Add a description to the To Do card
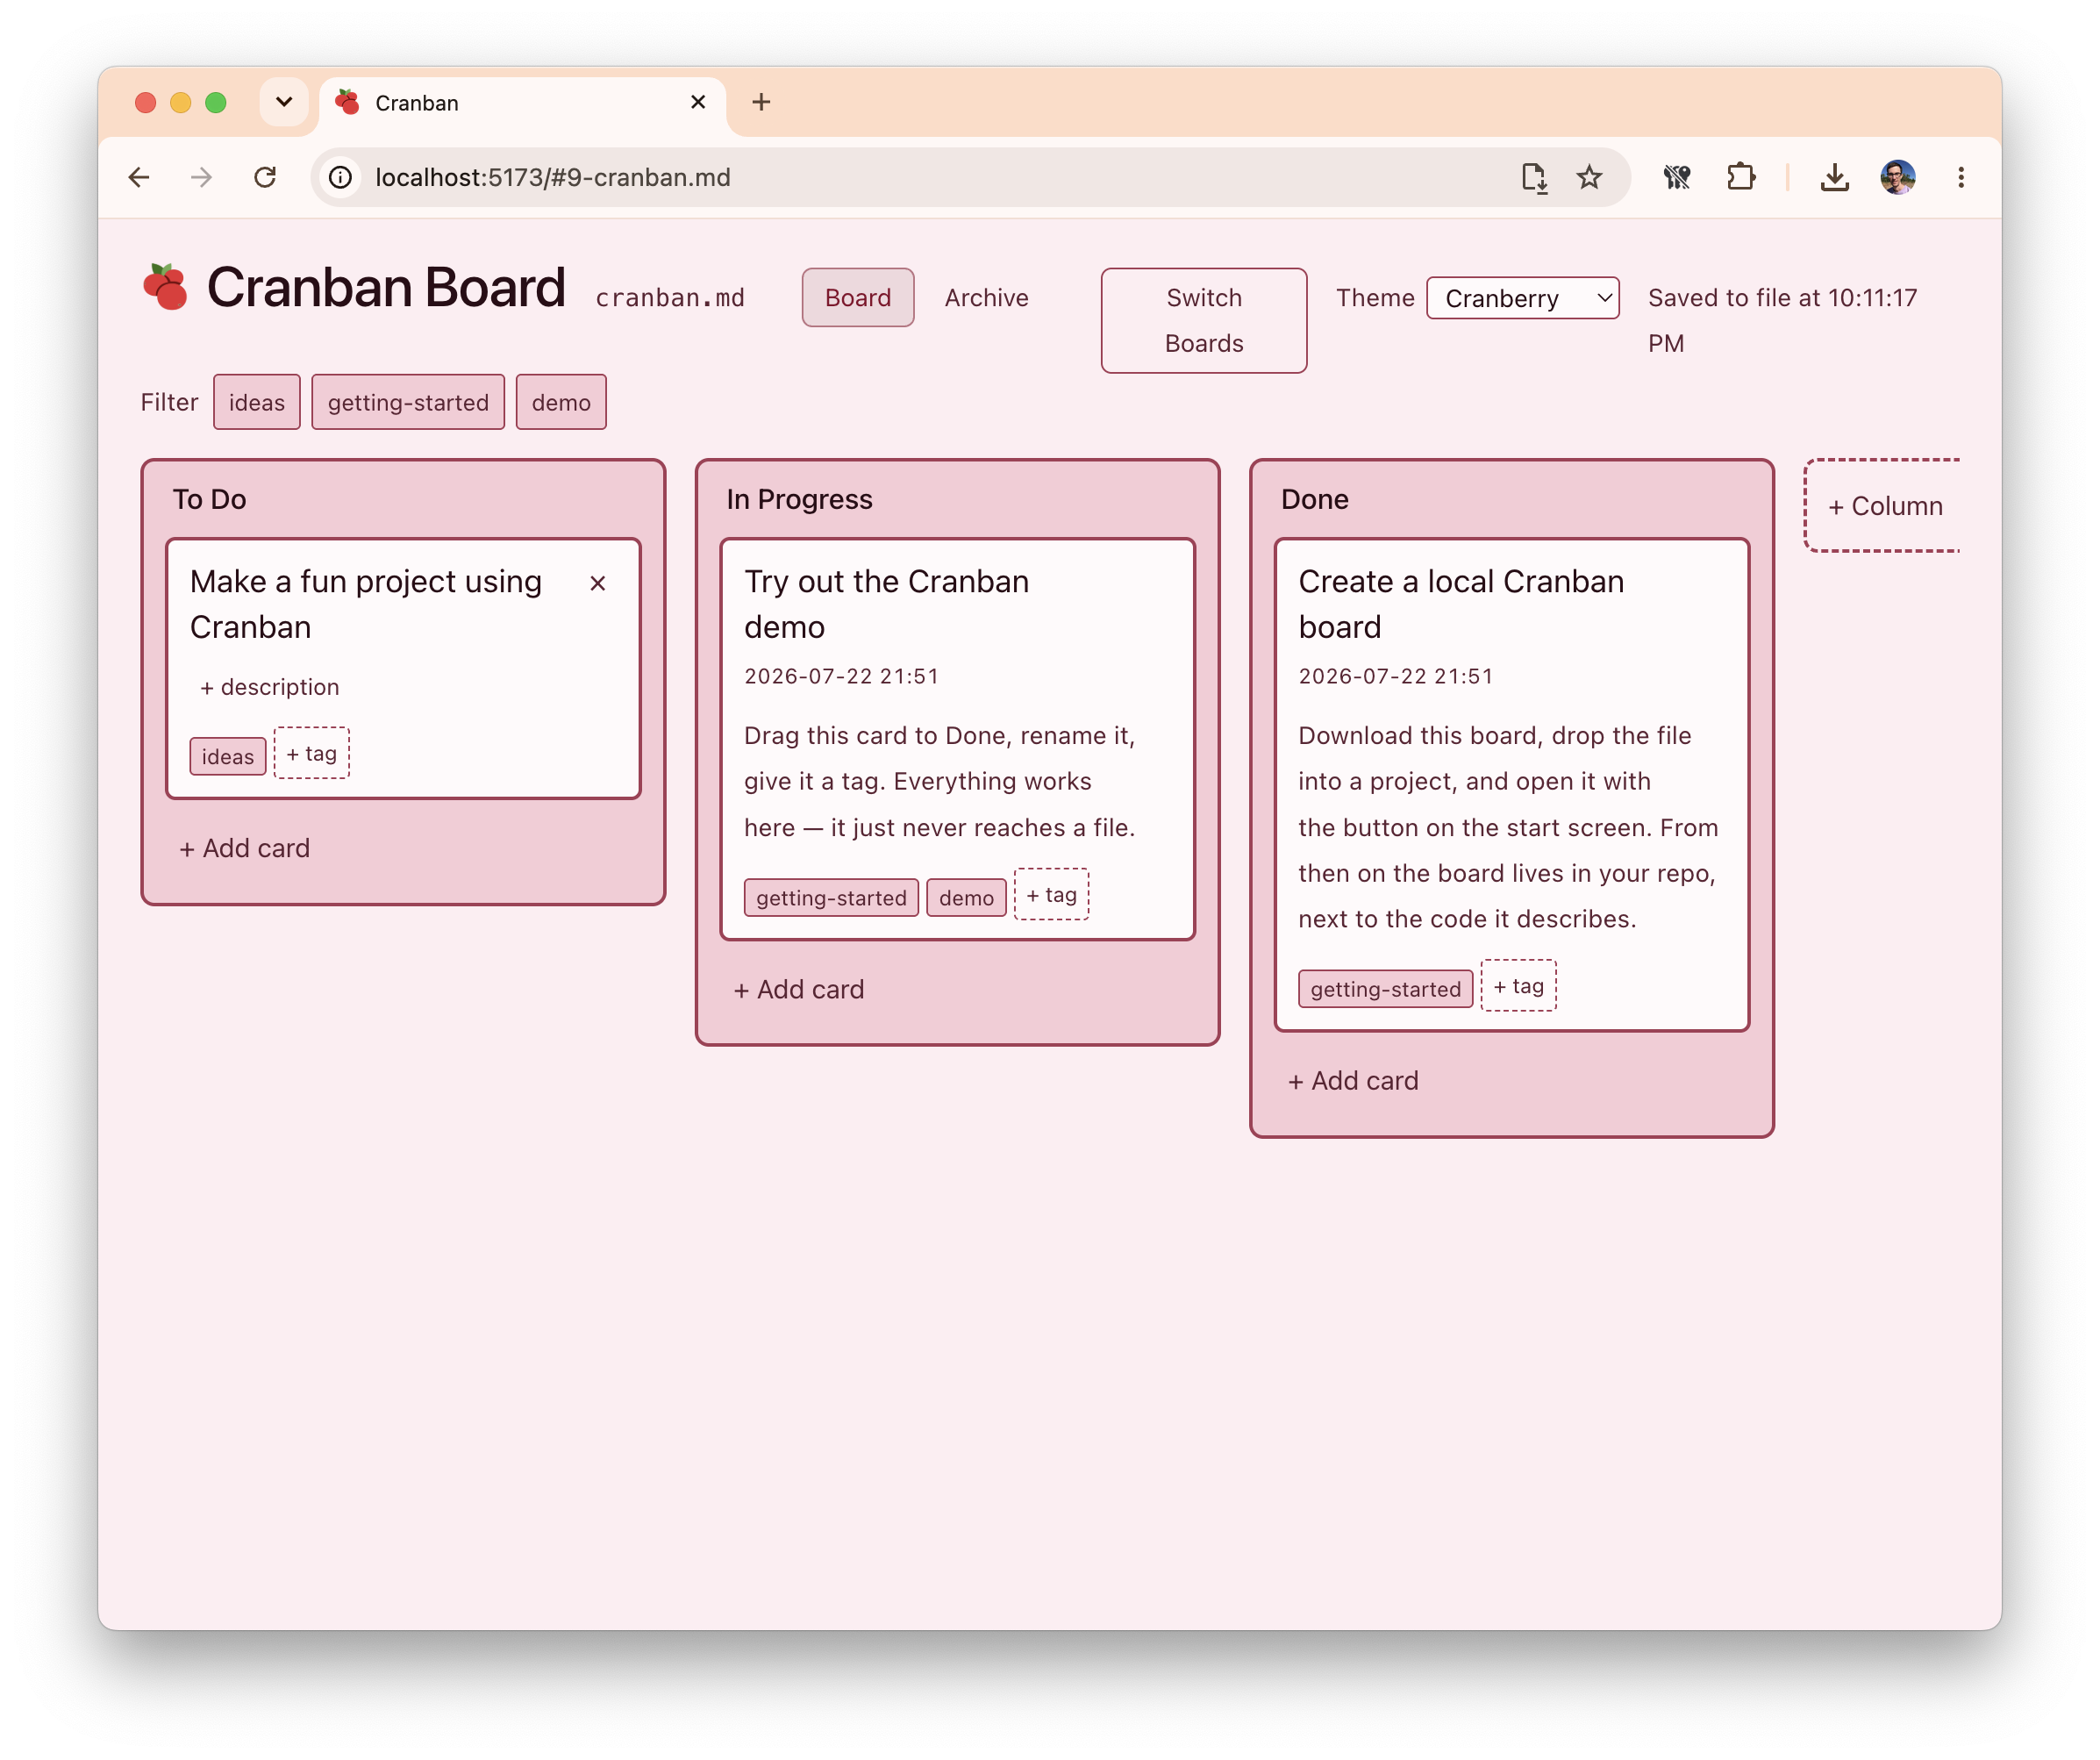 pos(269,687)
